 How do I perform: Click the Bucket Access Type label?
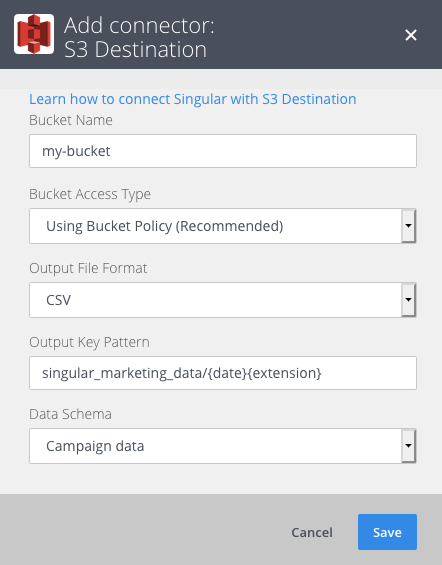[x=90, y=194]
